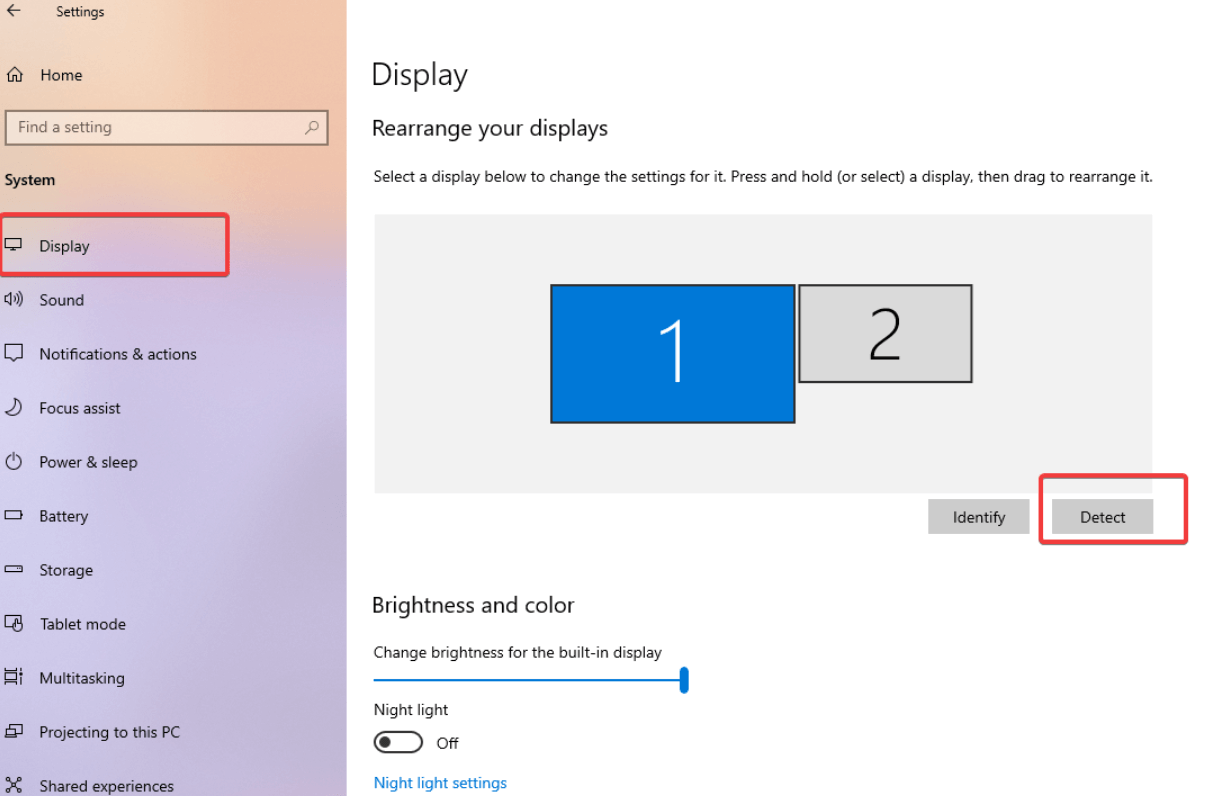
Task: Switch Night light off using its slider toggle
Action: (x=398, y=742)
